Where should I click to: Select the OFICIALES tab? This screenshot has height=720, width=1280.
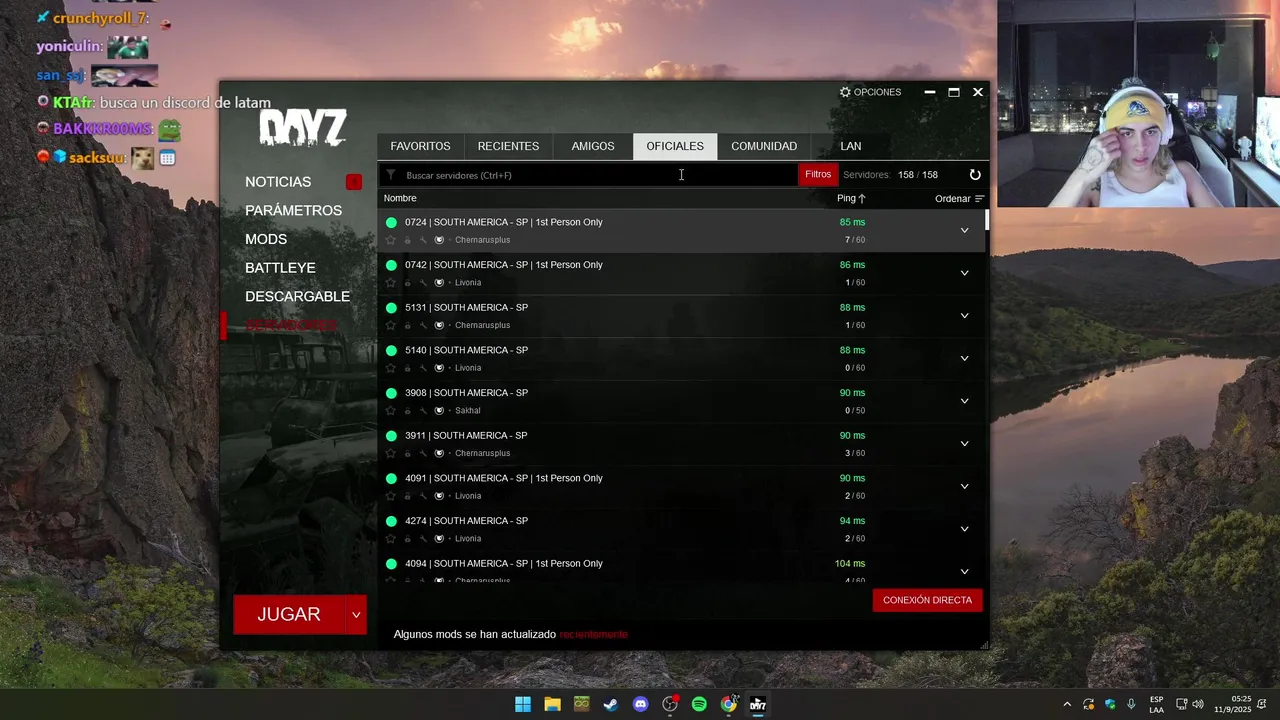tap(675, 146)
